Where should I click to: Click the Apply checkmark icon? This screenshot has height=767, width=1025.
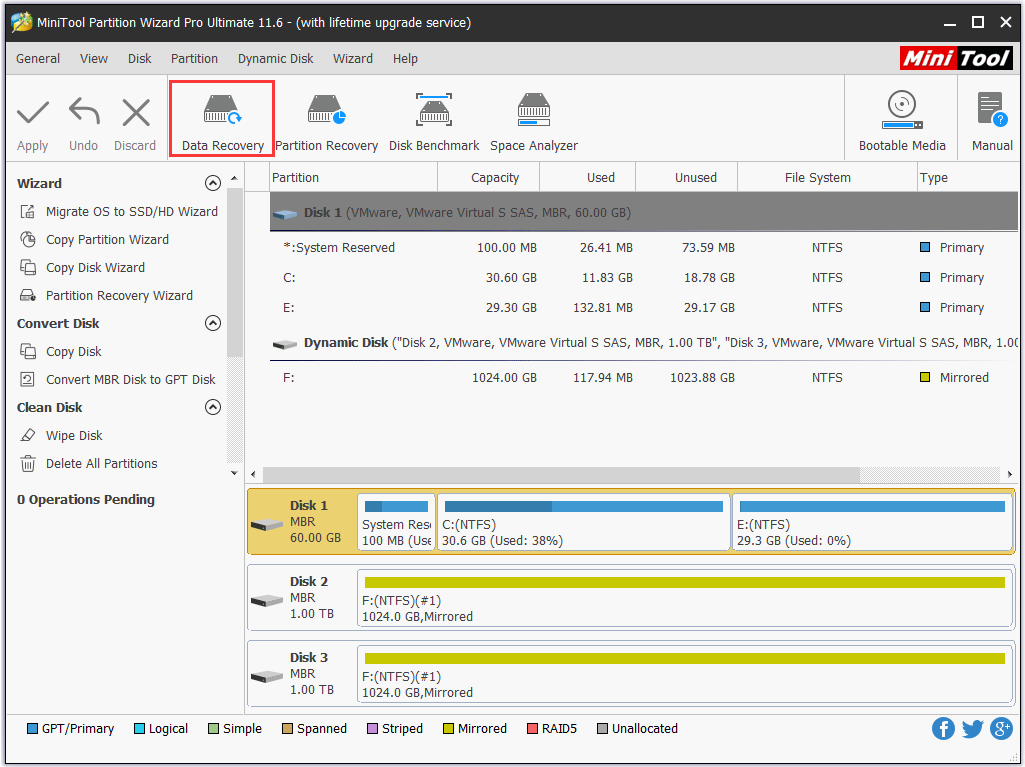click(x=33, y=112)
